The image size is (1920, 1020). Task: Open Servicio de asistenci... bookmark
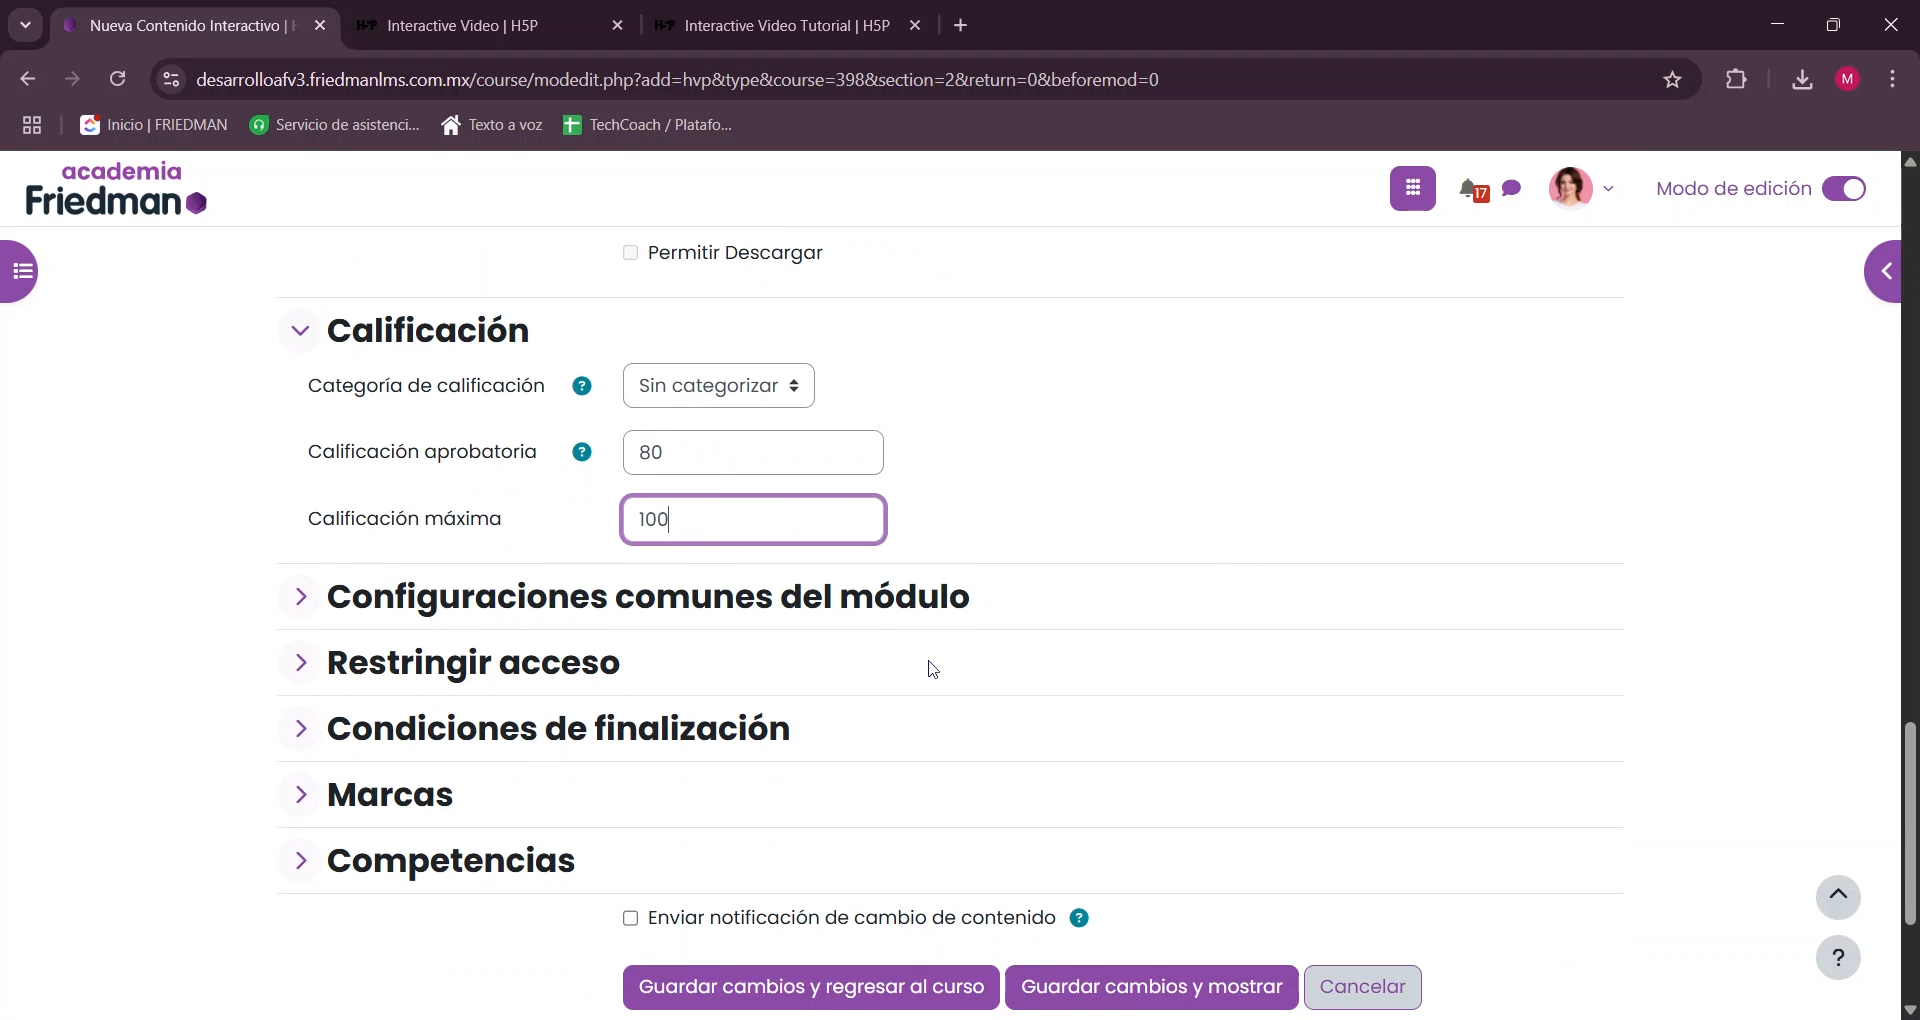click(335, 125)
